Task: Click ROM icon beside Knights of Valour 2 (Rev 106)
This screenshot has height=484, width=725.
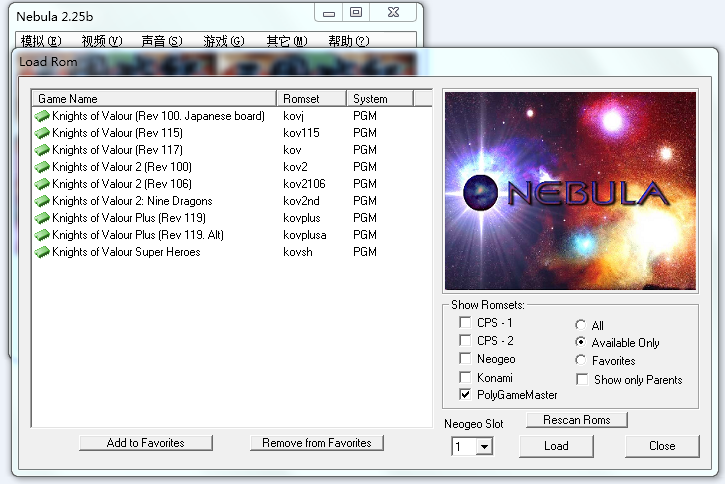Action: tap(42, 184)
